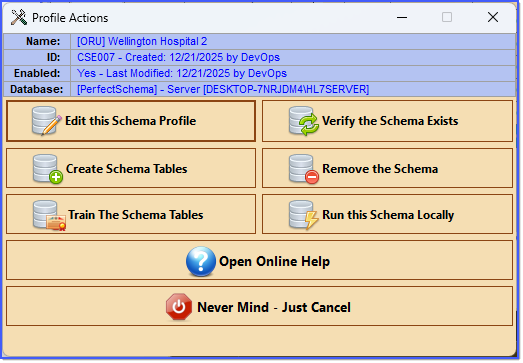Click the database certificate training icon
This screenshot has height=363, width=523.
(x=49, y=215)
